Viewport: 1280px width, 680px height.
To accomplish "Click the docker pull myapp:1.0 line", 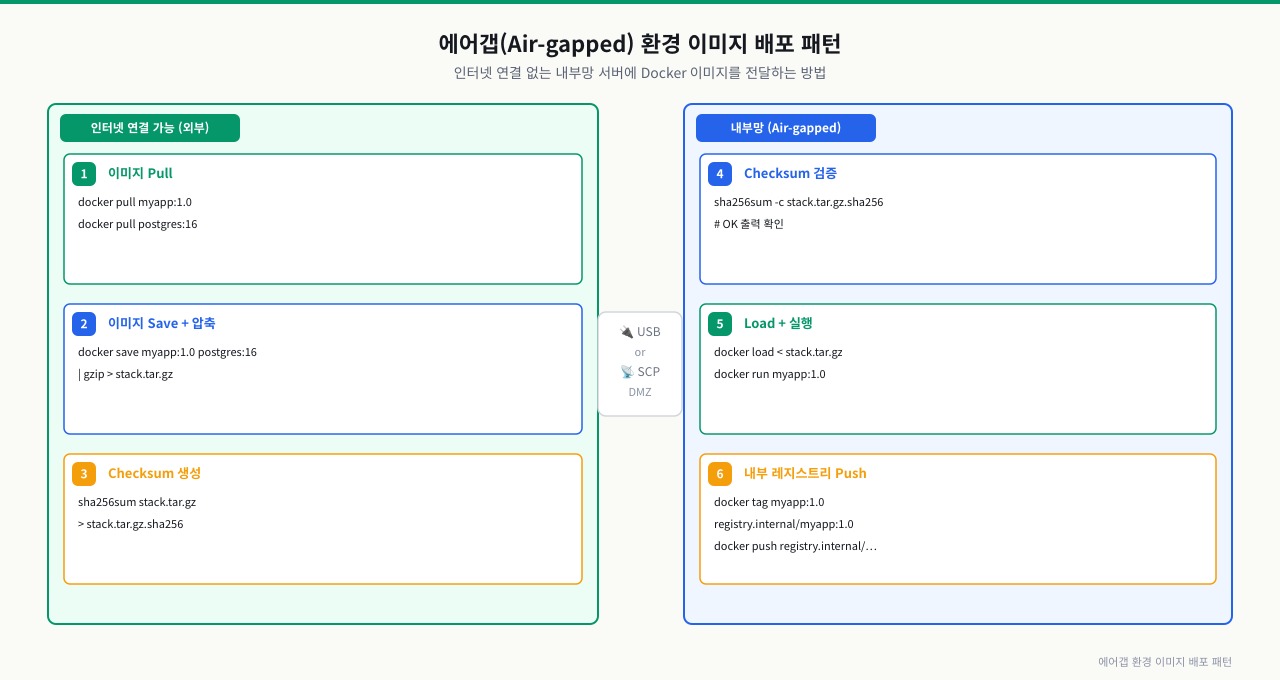I will 135,202.
